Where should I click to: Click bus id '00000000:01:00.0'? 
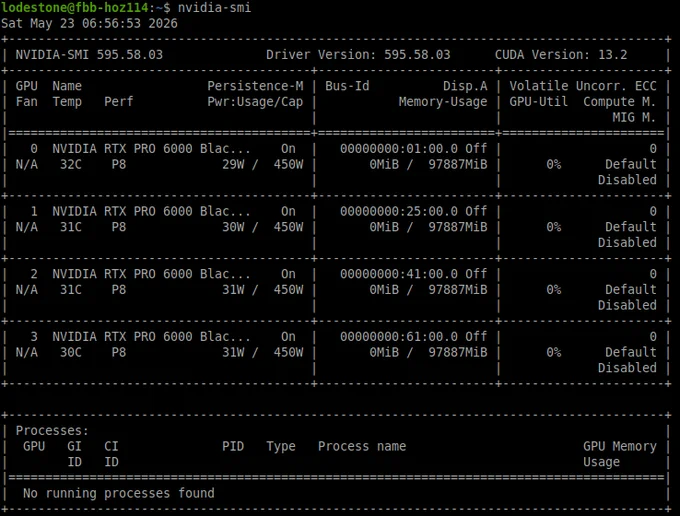click(x=399, y=149)
